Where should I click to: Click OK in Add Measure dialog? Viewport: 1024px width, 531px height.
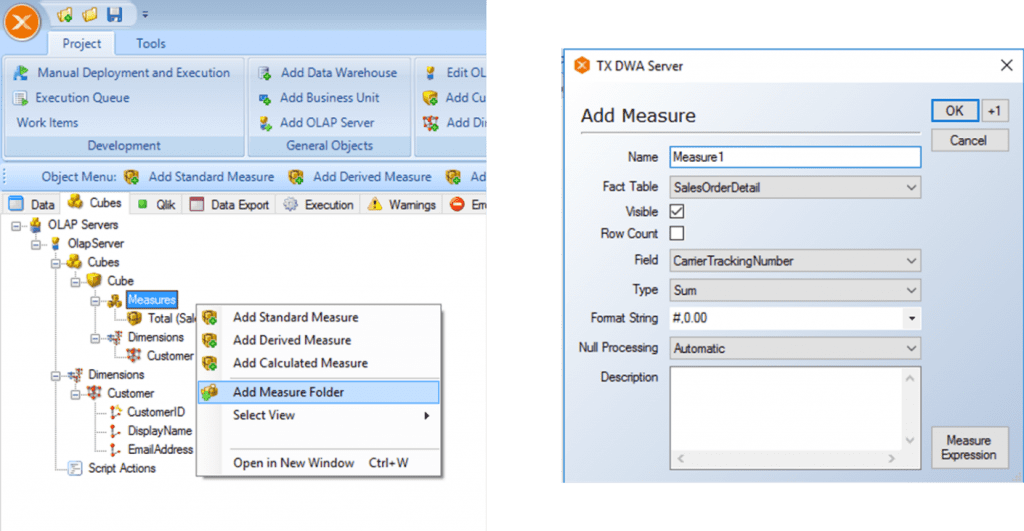point(955,111)
